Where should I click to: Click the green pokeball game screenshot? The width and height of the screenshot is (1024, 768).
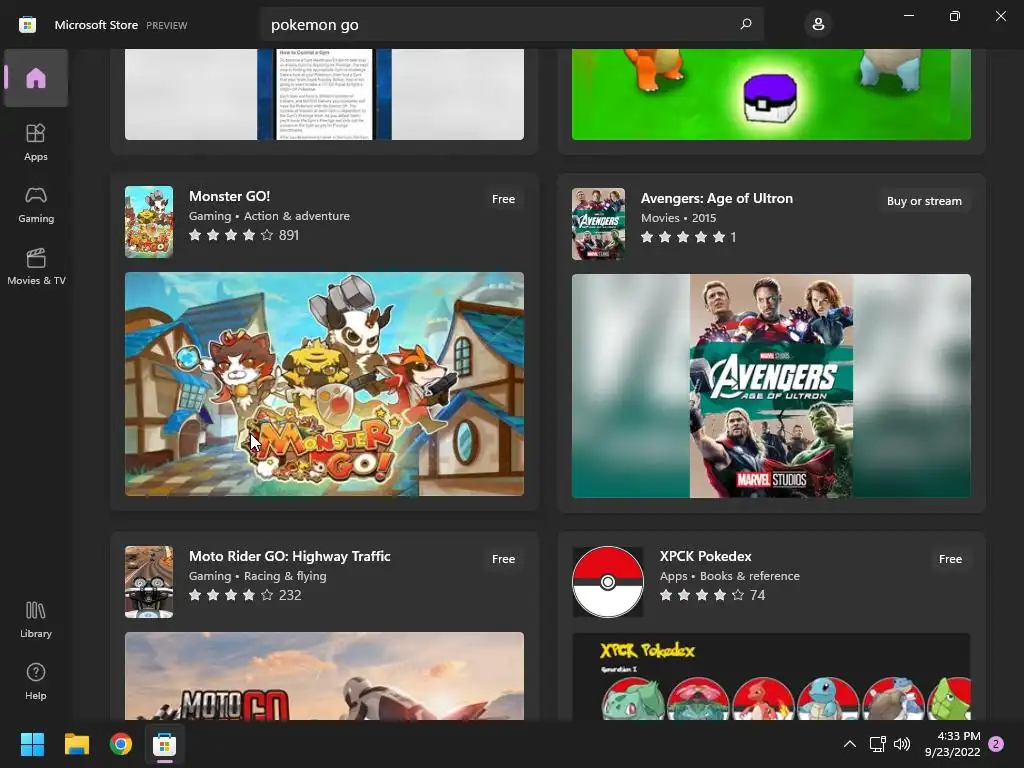click(x=771, y=94)
